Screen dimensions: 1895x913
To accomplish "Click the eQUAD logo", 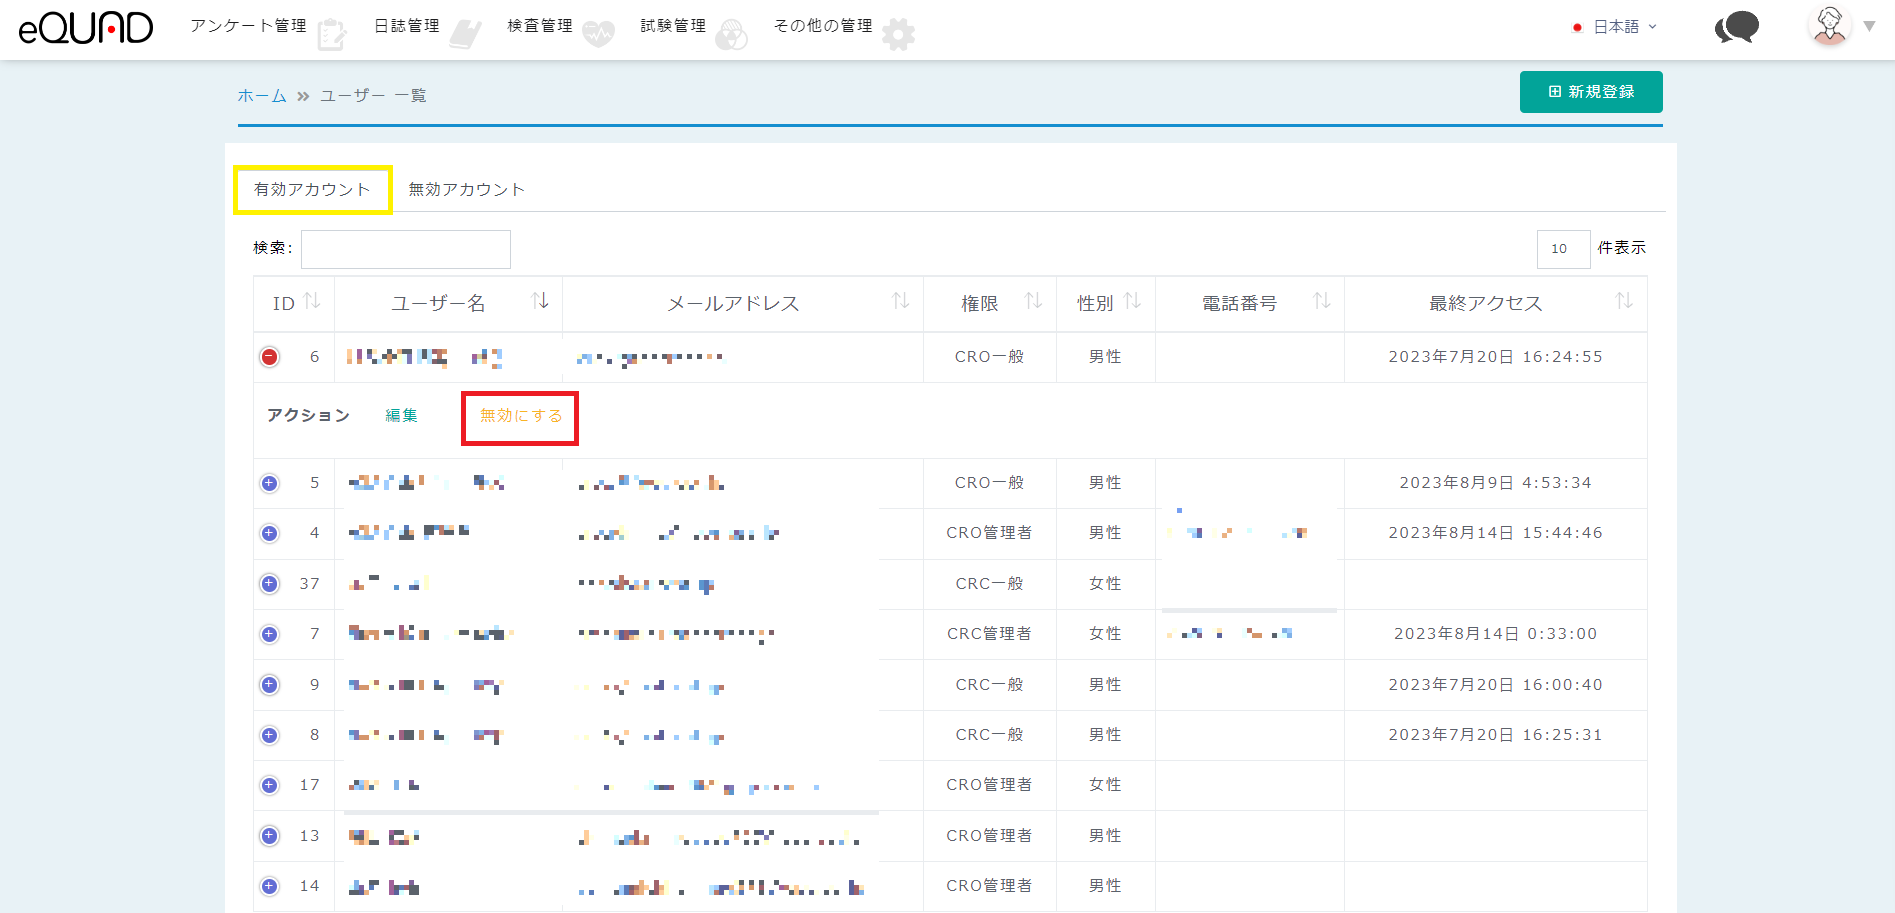I will 86,28.
